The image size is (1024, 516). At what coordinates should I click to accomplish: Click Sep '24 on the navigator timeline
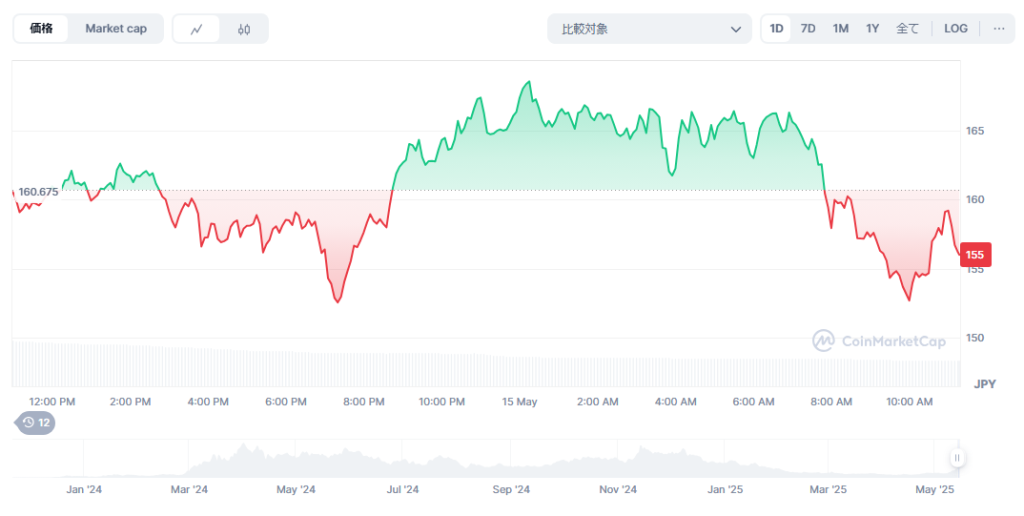(511, 490)
